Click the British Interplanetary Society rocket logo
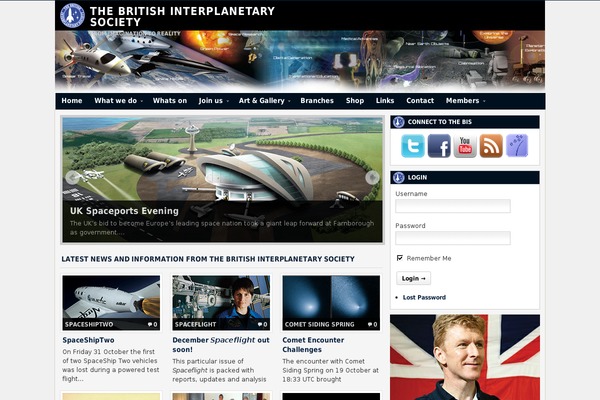 pyautogui.click(x=72, y=15)
